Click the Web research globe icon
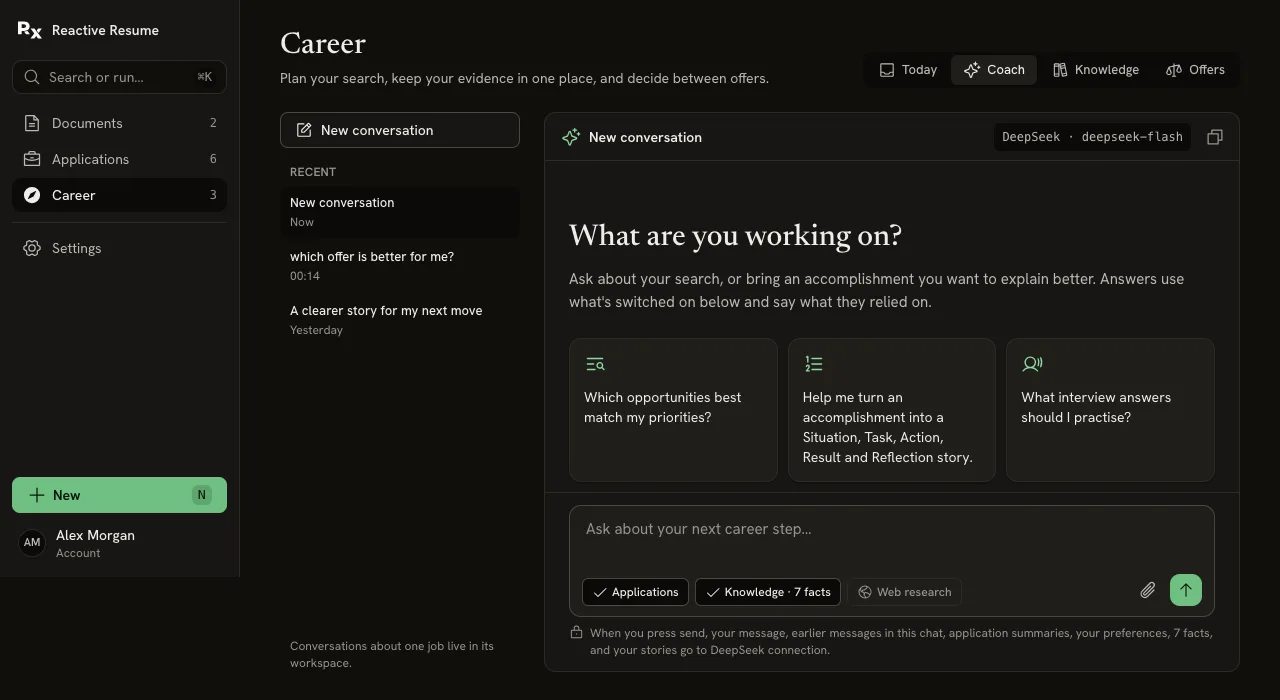 click(x=865, y=592)
